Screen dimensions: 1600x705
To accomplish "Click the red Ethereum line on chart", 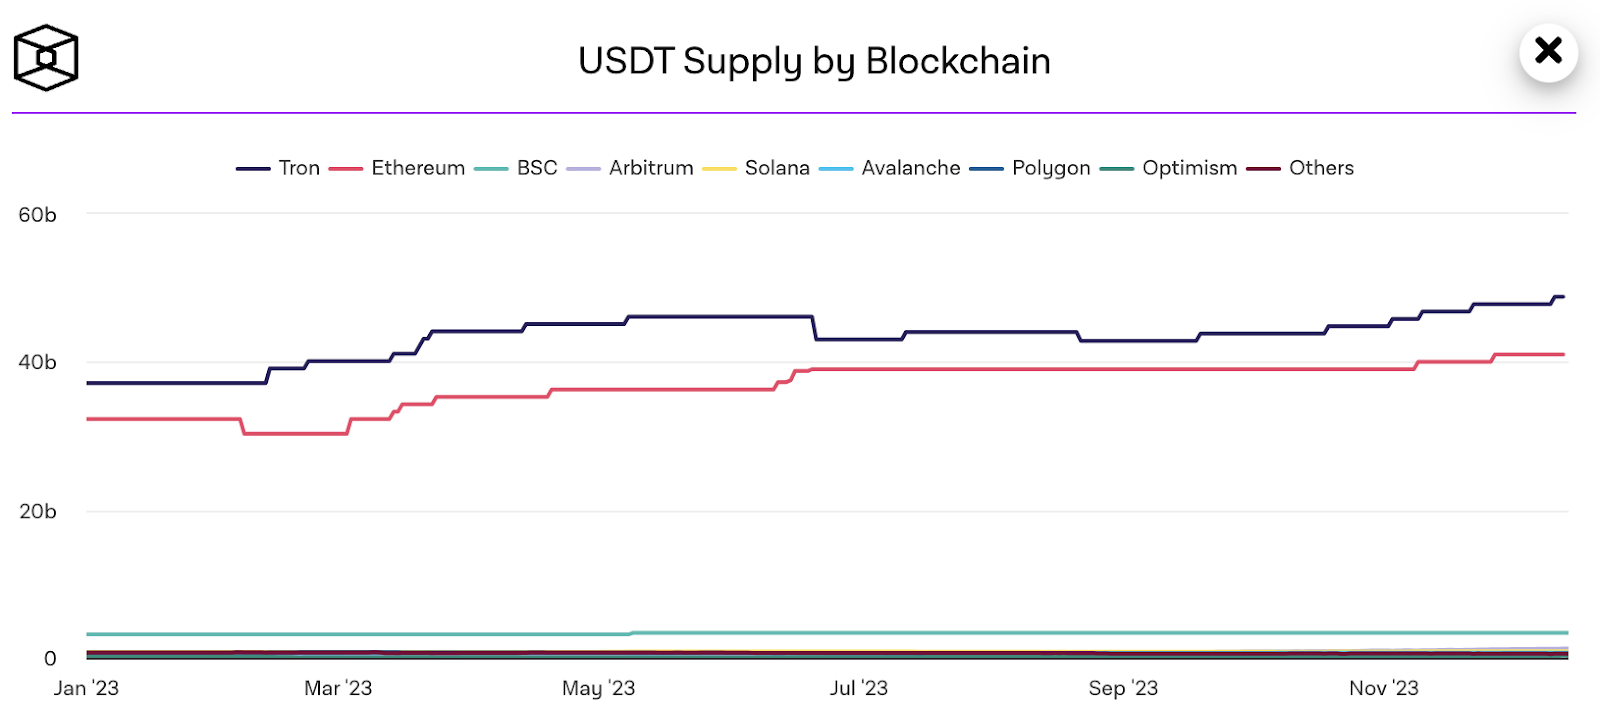I will tap(1000, 369).
